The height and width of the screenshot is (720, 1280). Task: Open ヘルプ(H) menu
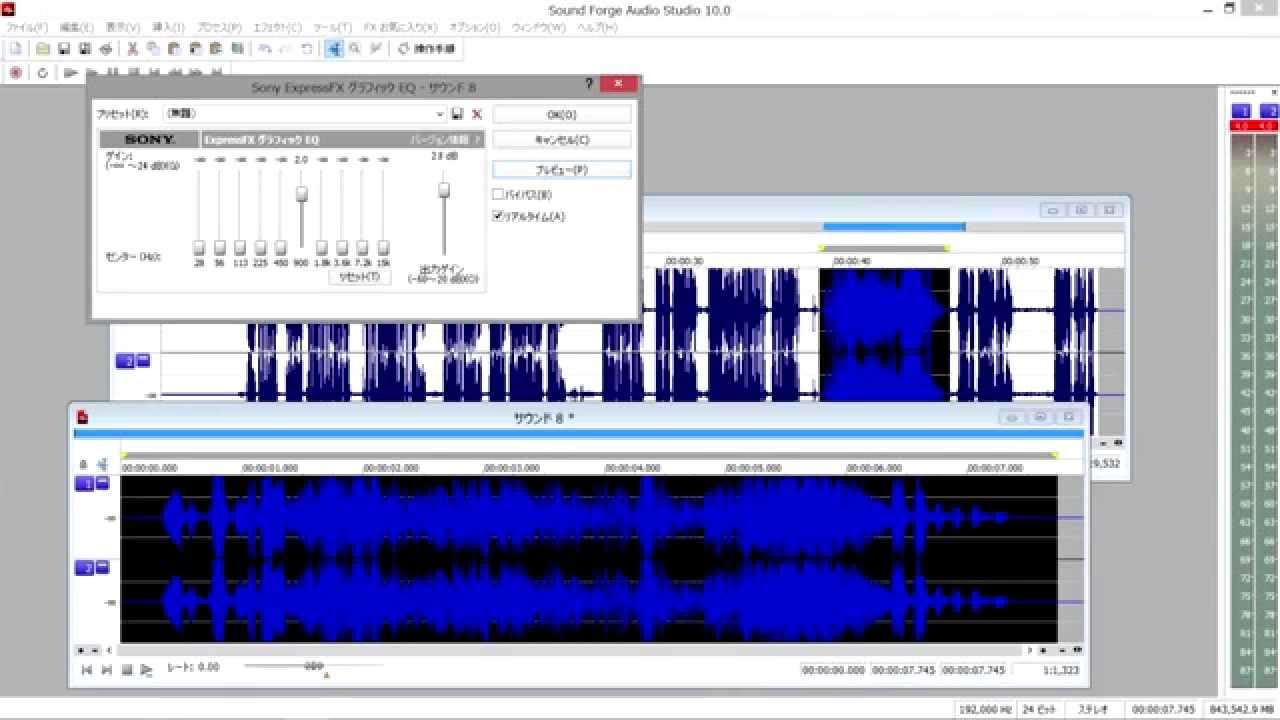pos(596,27)
